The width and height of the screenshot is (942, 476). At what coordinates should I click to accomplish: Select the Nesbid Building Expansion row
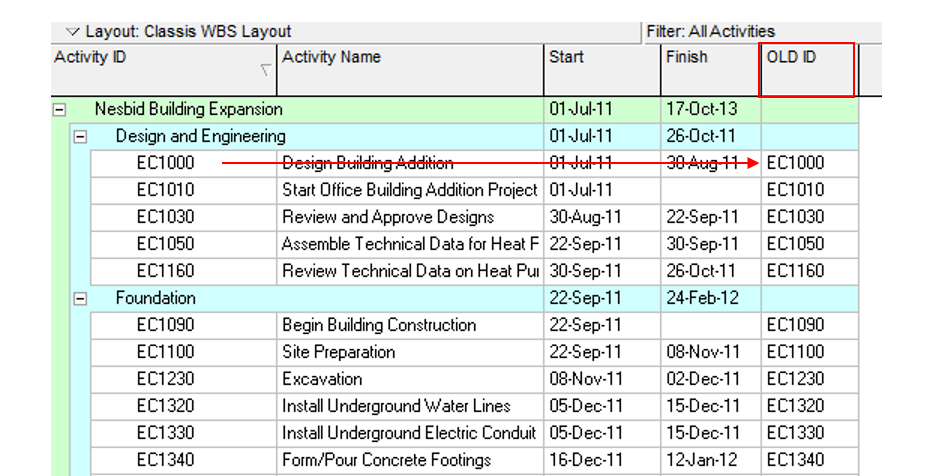coord(455,109)
